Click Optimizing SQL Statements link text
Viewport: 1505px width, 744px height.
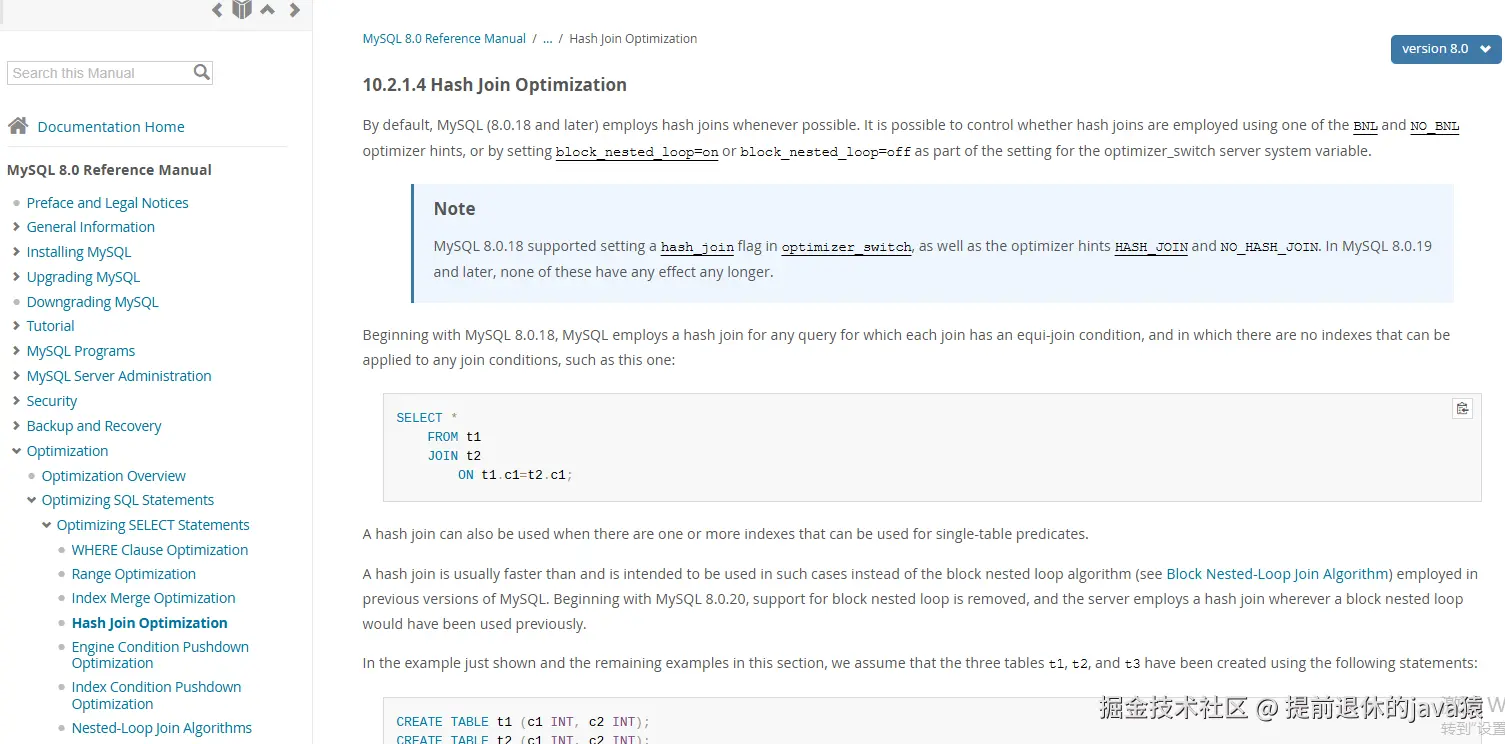[128, 500]
